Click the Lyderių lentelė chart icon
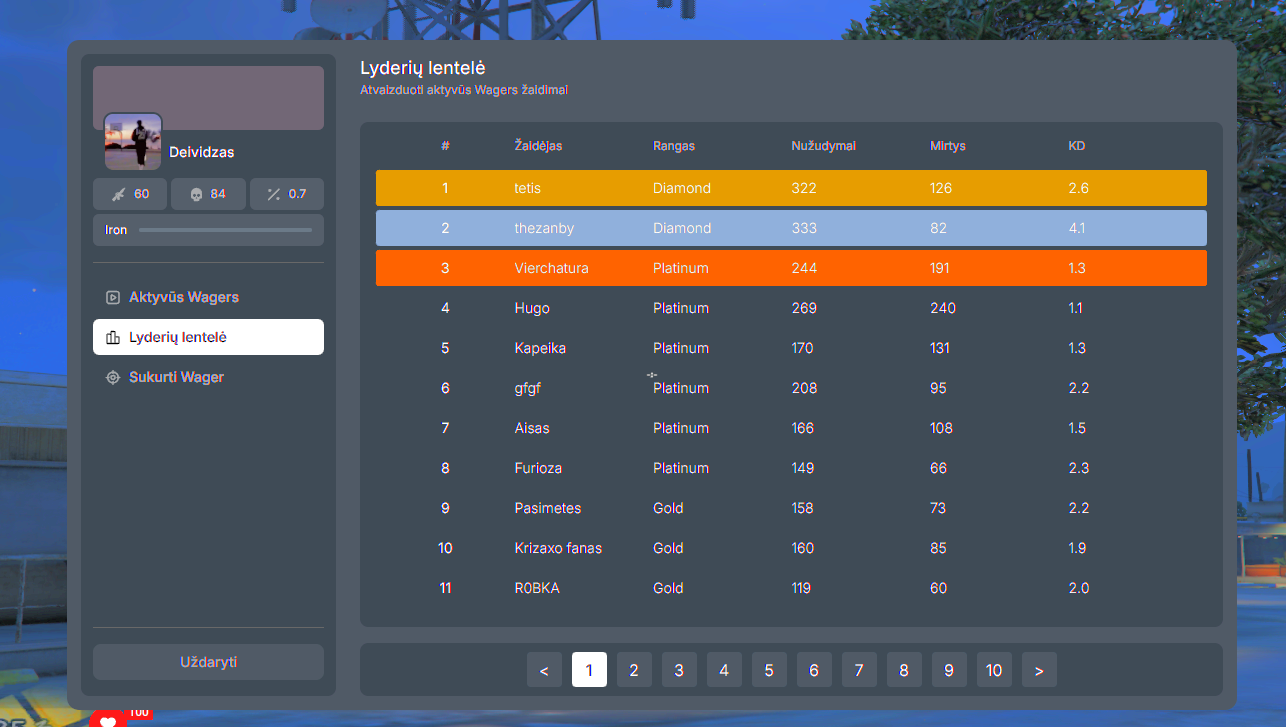Image resolution: width=1286 pixels, height=727 pixels. pos(113,337)
